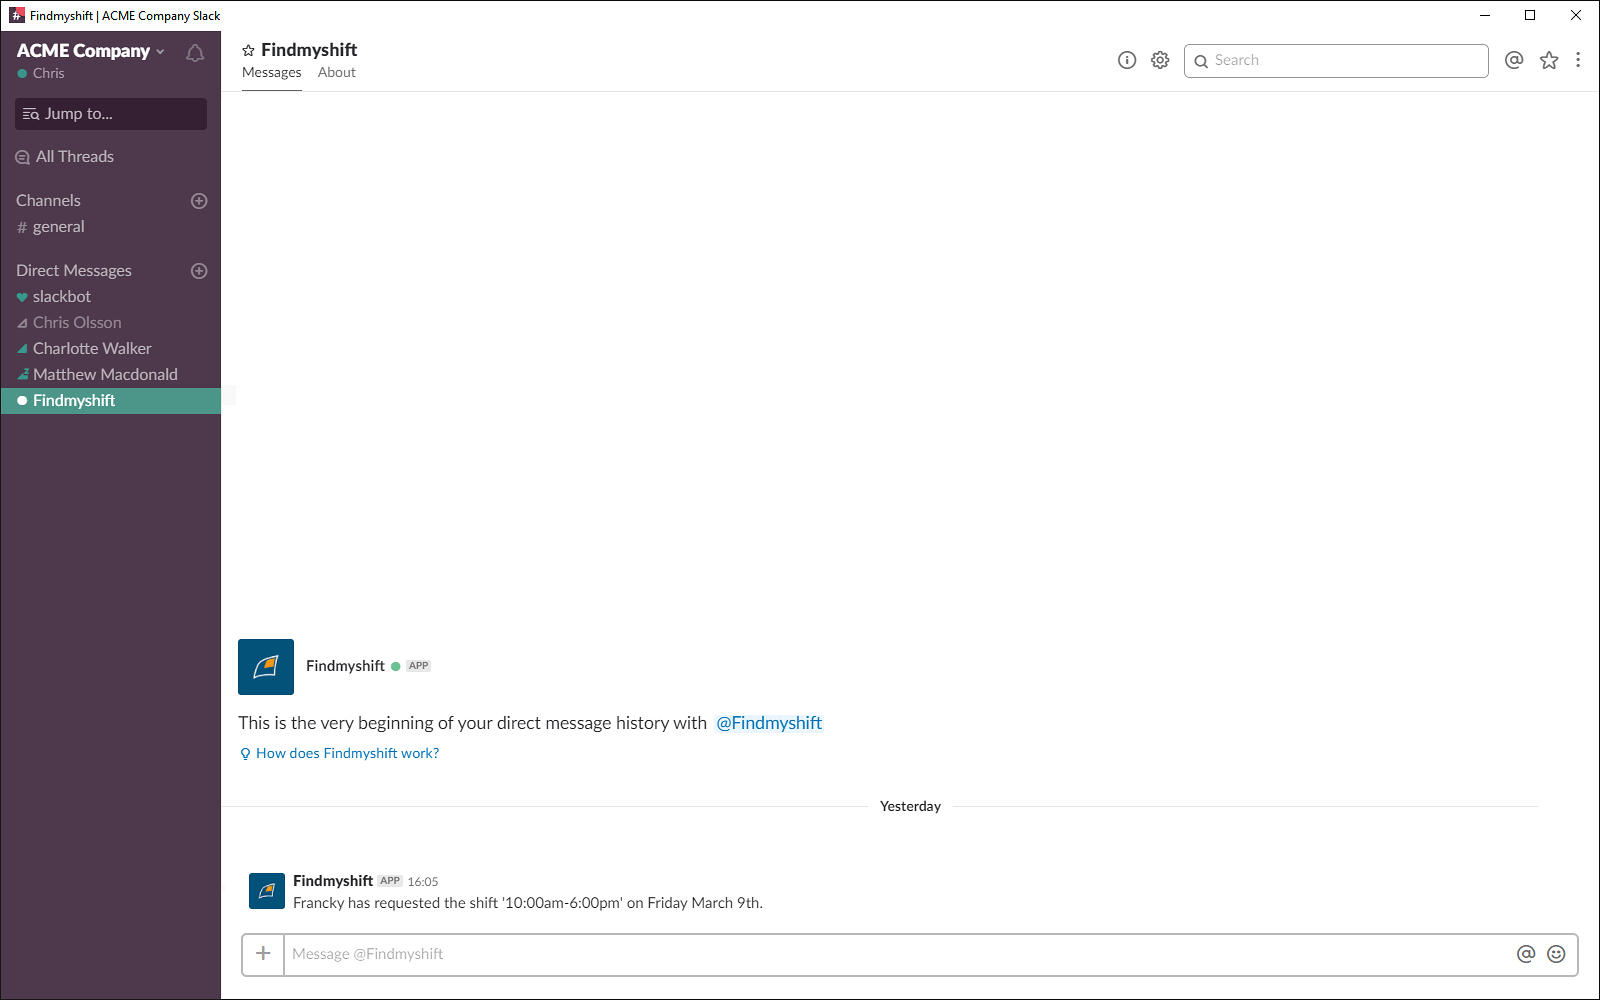
Task: Attach a file with the plus button
Action: [x=263, y=954]
